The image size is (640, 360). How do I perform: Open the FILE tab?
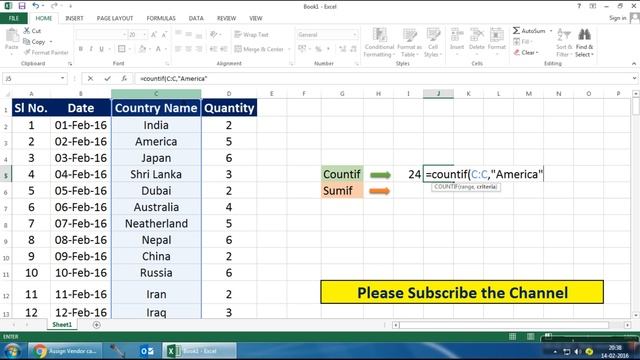(x=14, y=18)
